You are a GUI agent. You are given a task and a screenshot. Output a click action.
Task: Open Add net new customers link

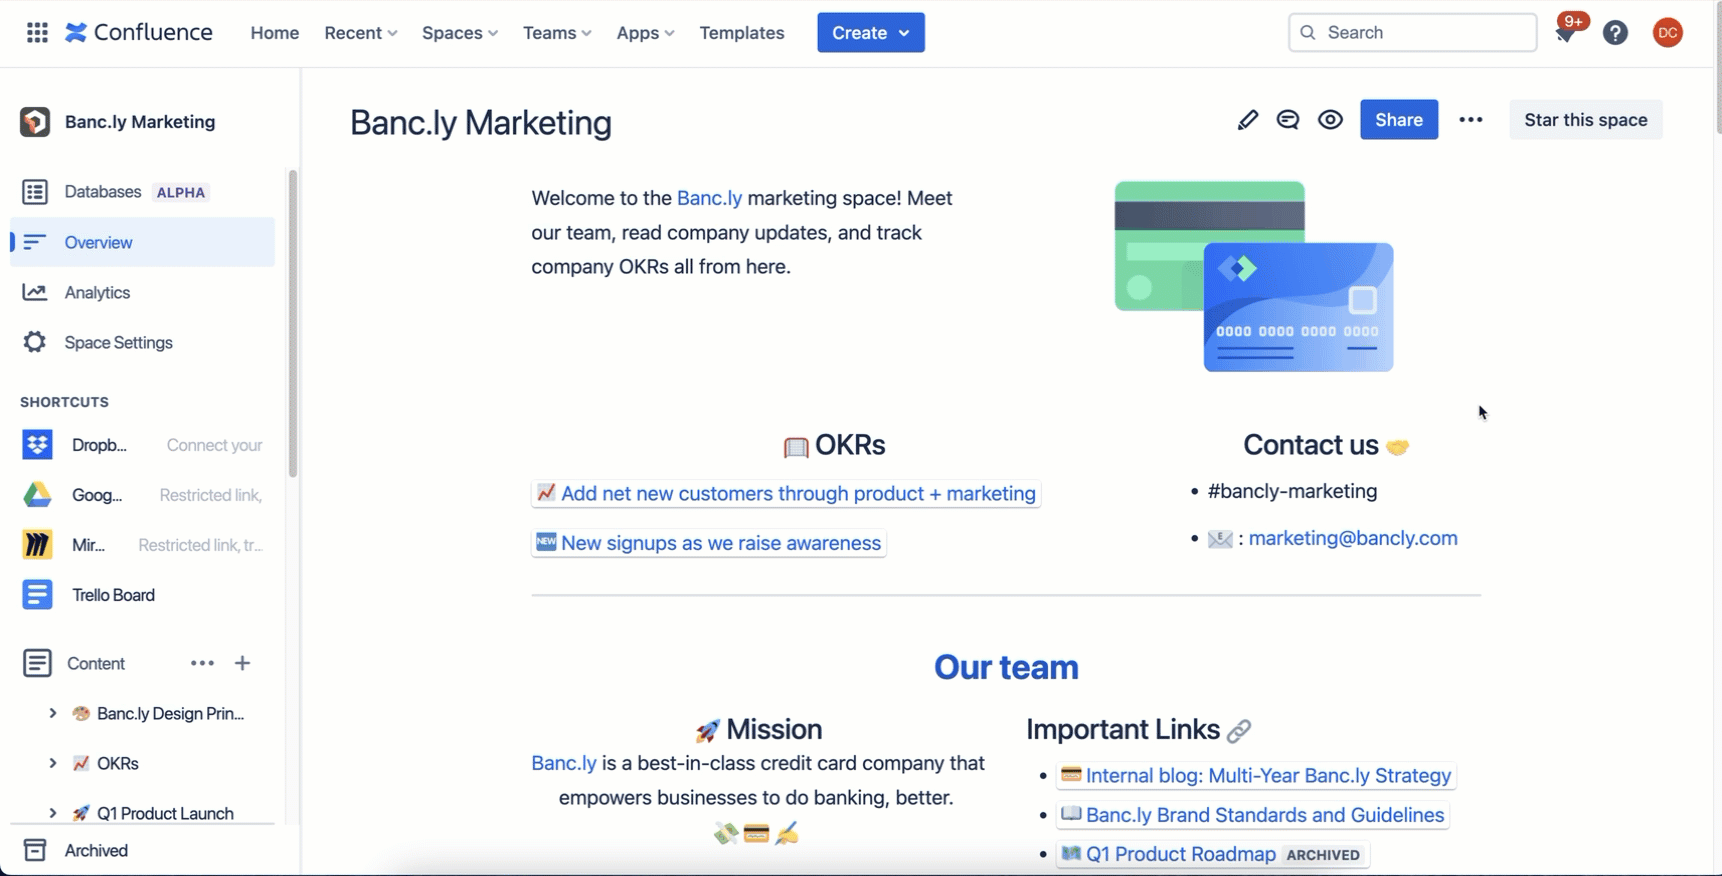[x=786, y=493]
